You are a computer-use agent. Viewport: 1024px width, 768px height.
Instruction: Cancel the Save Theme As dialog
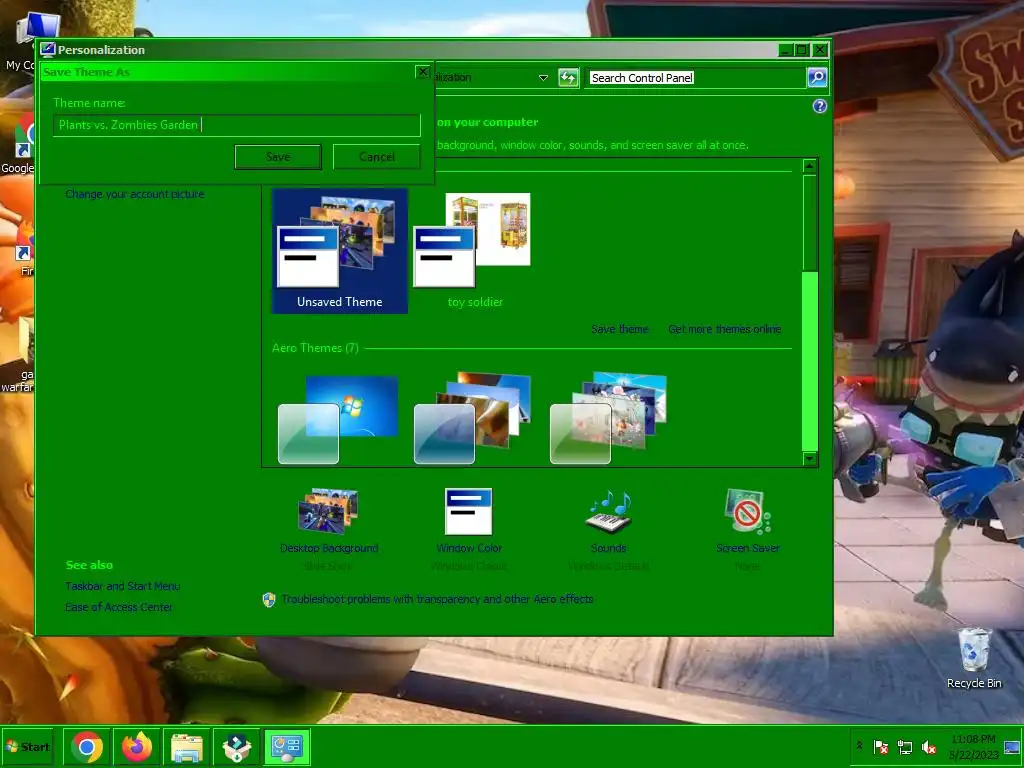click(376, 157)
